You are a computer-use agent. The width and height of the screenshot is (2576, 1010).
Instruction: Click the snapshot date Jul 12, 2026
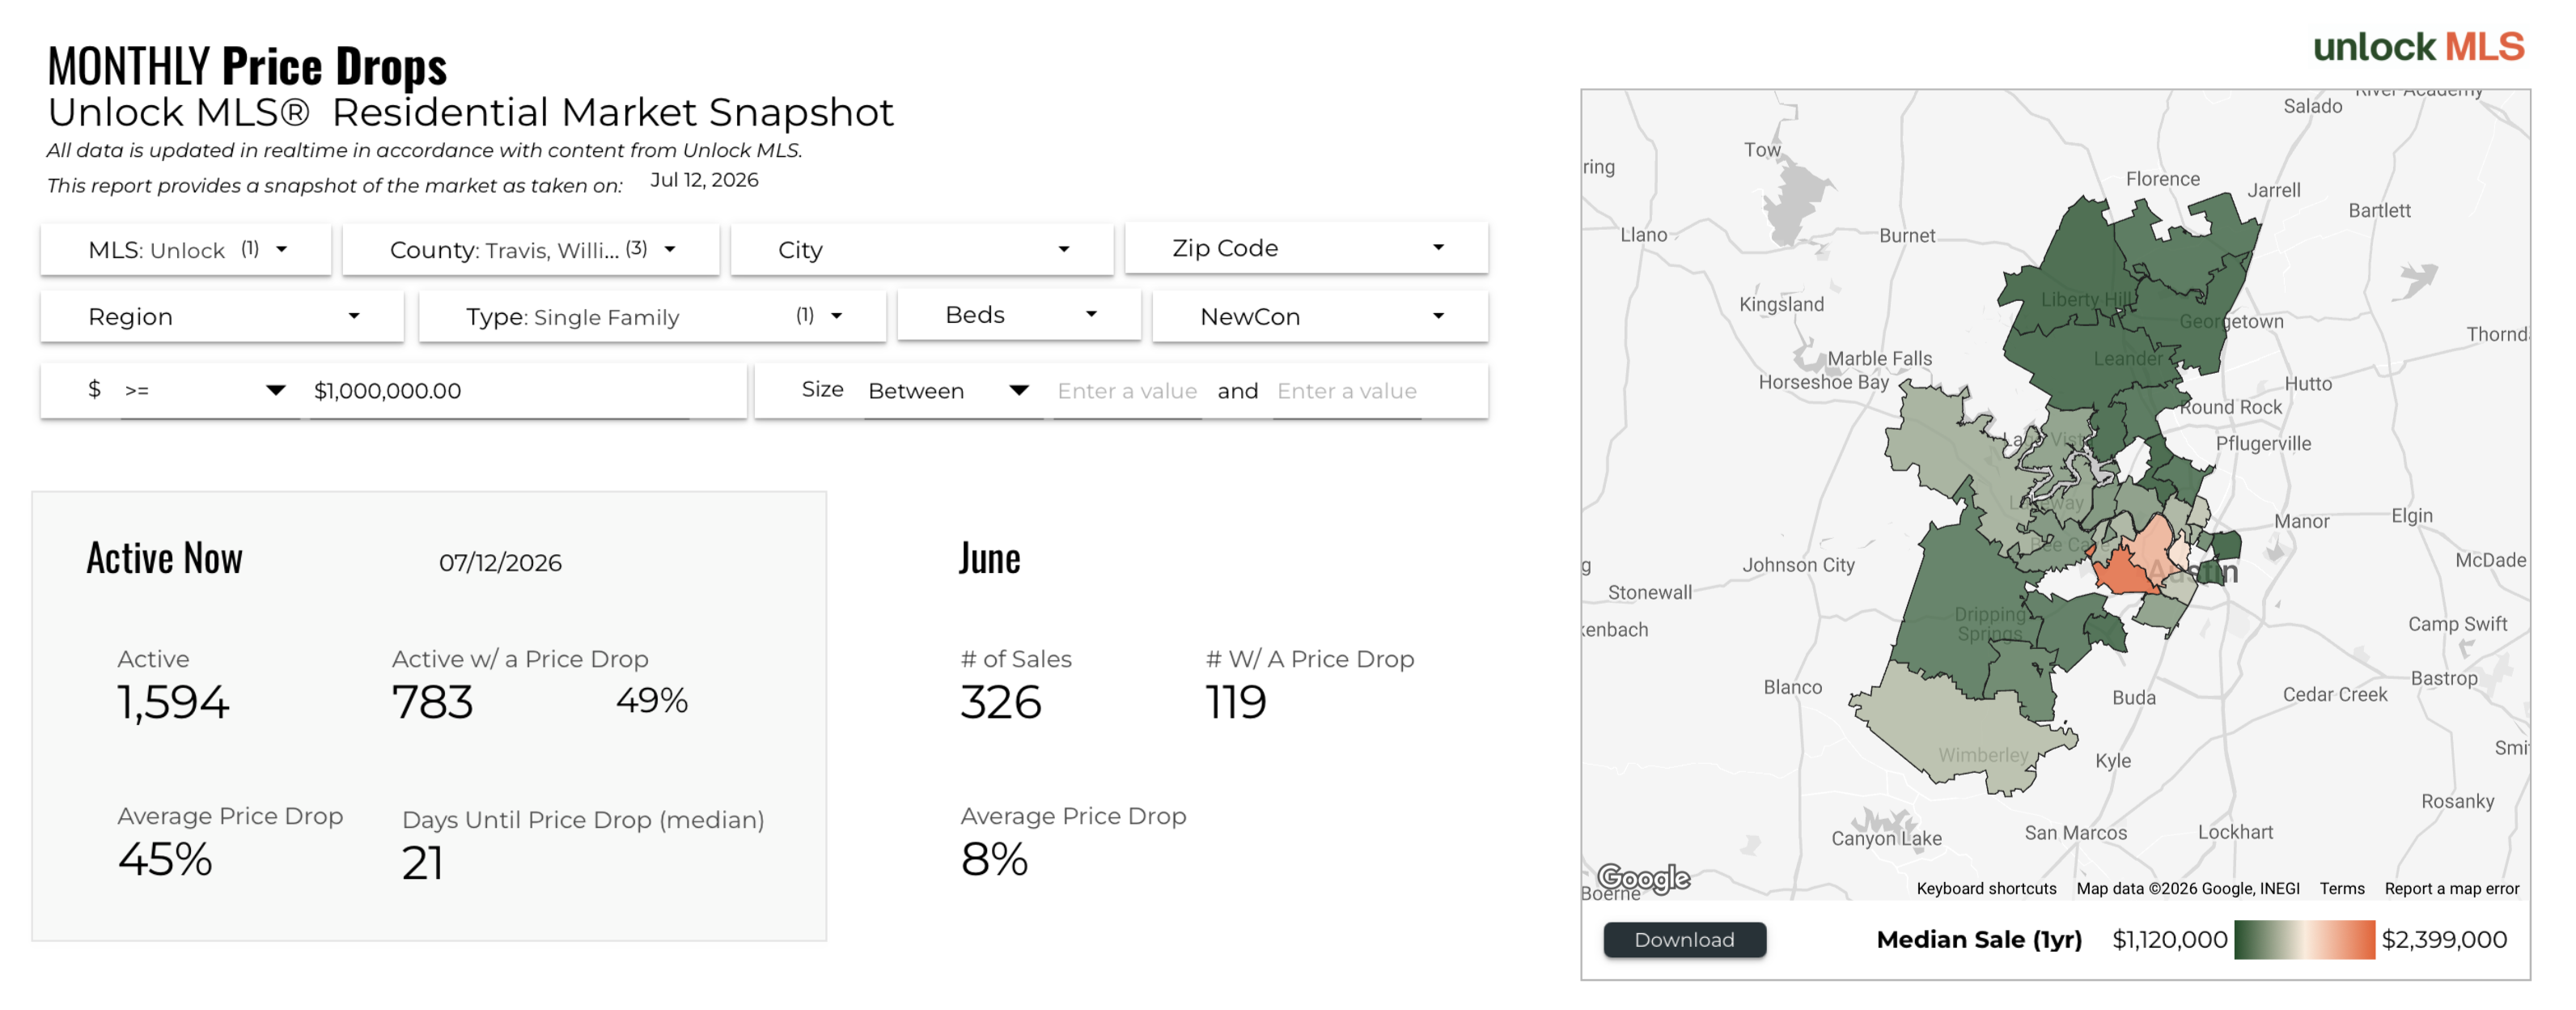(704, 180)
